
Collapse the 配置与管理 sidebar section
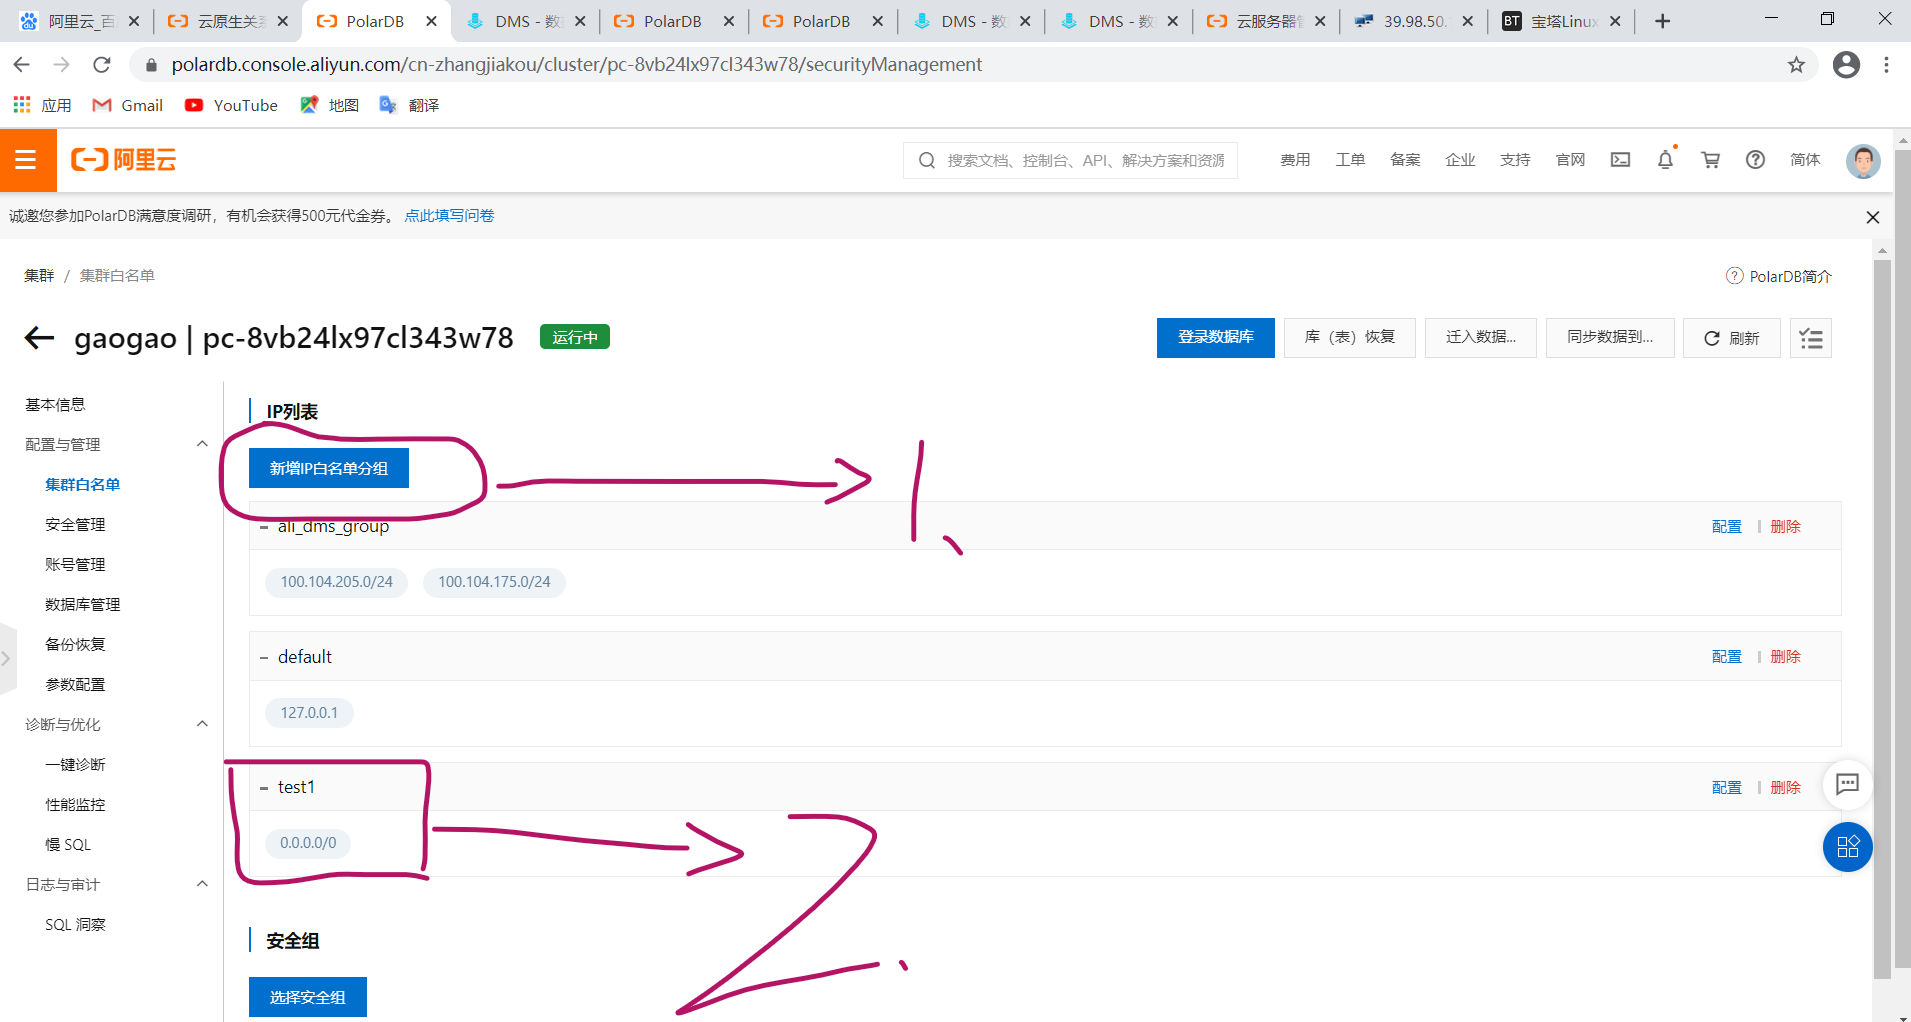point(202,444)
